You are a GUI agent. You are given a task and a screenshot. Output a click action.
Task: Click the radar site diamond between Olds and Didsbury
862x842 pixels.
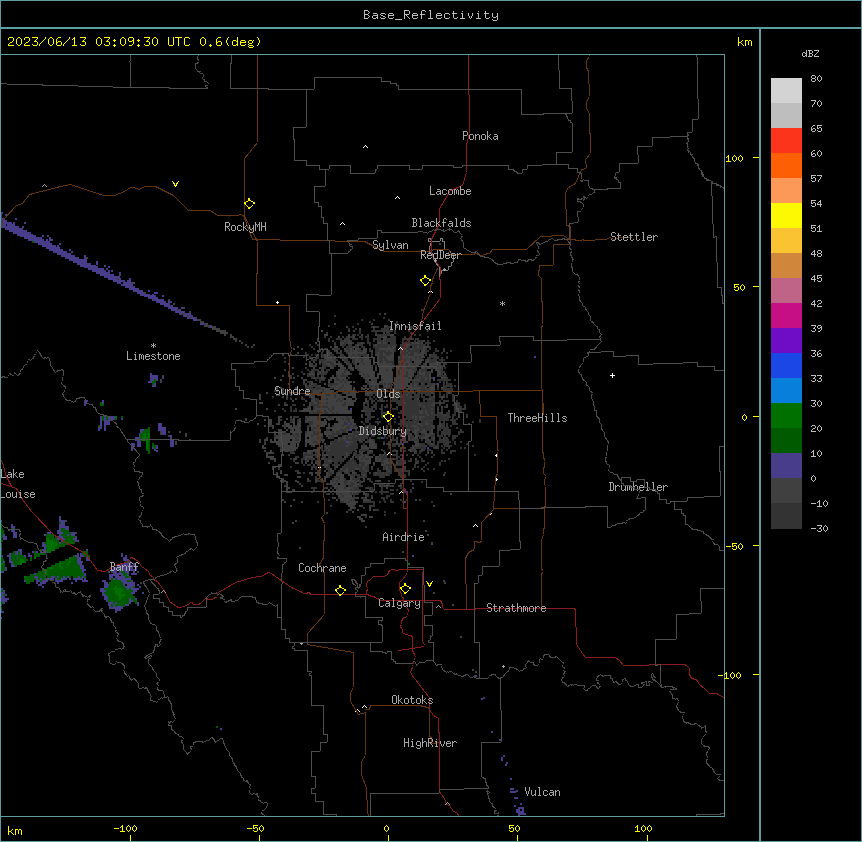pos(388,417)
